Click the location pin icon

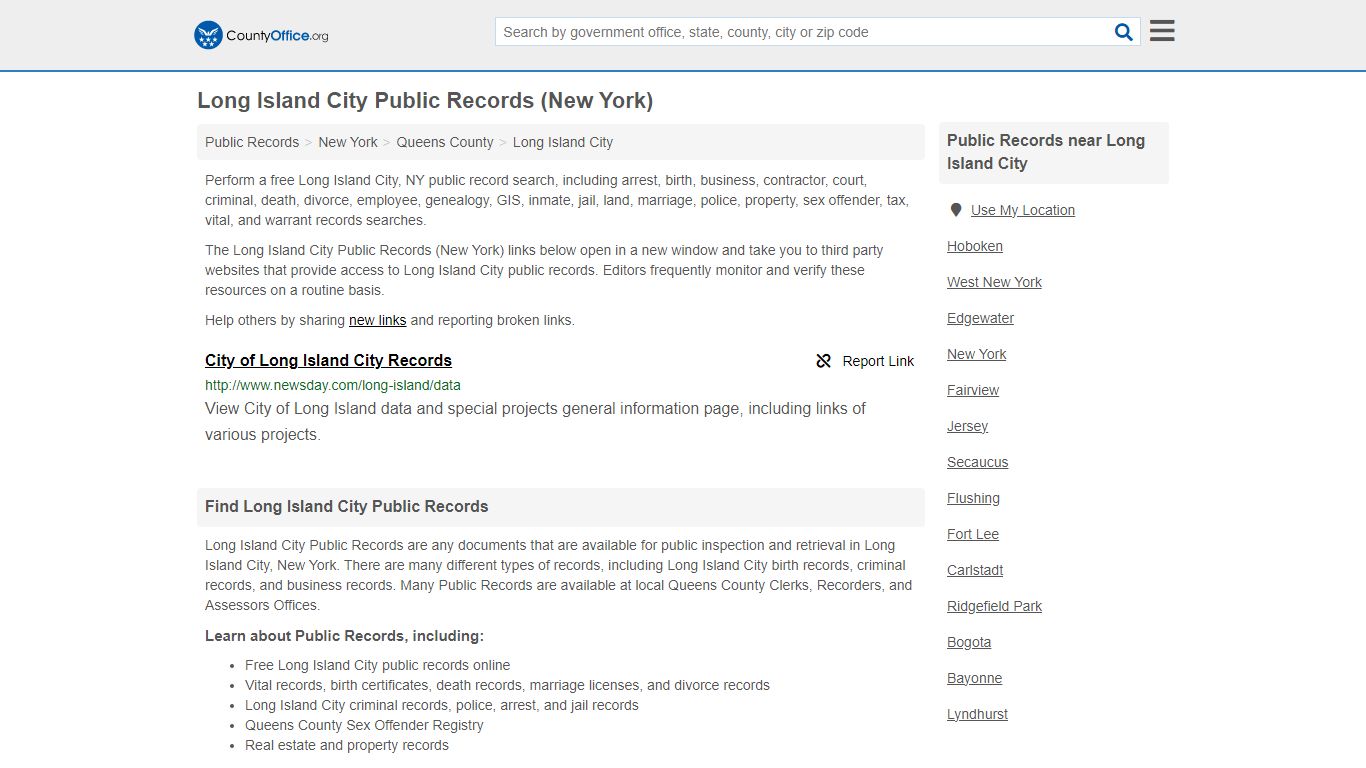pyautogui.click(x=956, y=210)
